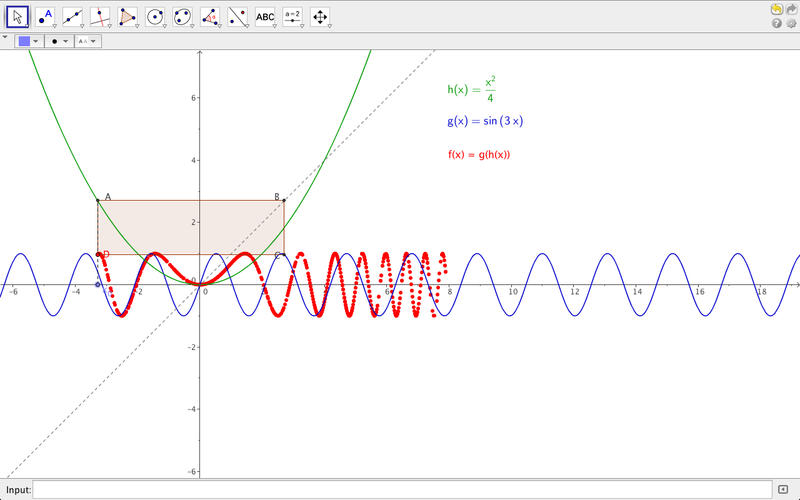Select Circle with Center through Point tool

pyautogui.click(x=155, y=16)
